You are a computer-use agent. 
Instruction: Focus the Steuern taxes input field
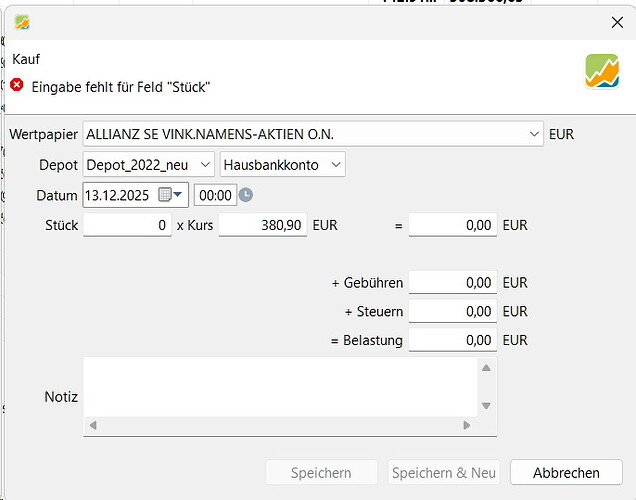pos(452,312)
